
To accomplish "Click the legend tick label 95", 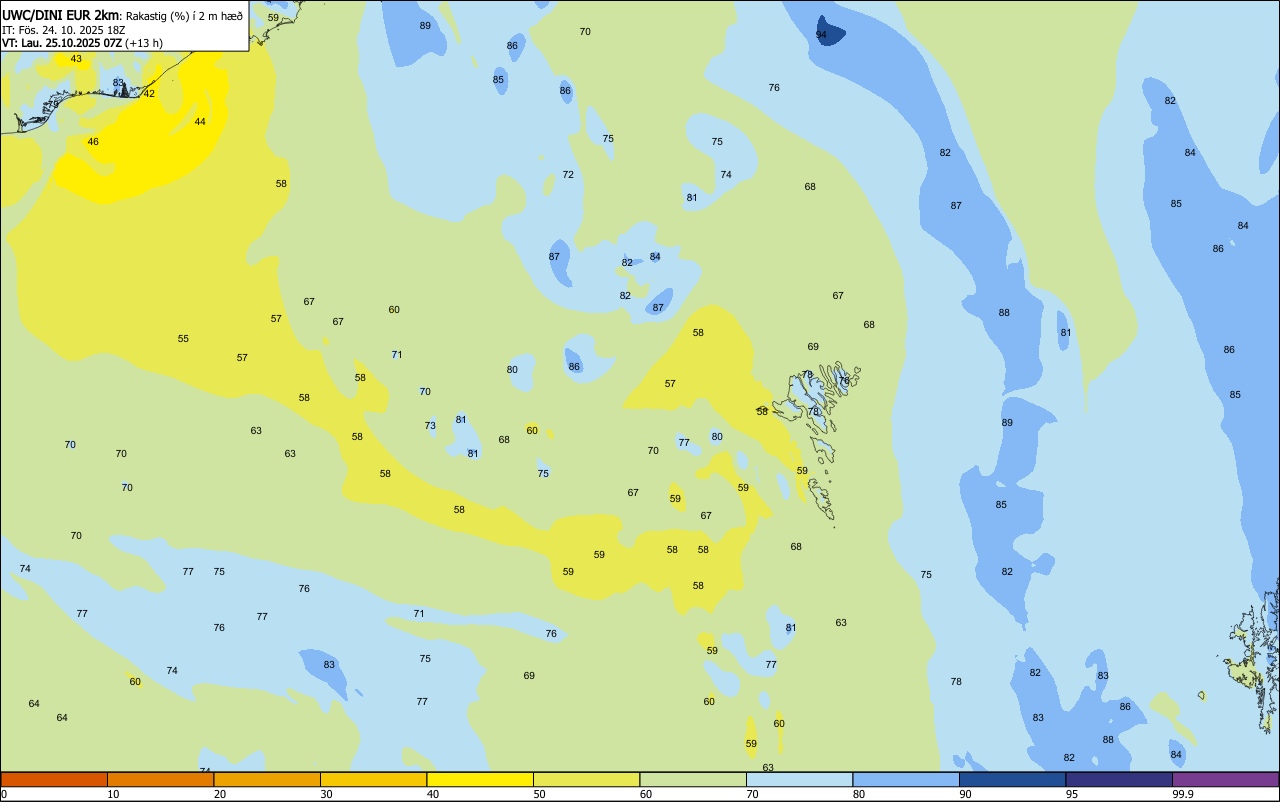I will pos(1071,794).
